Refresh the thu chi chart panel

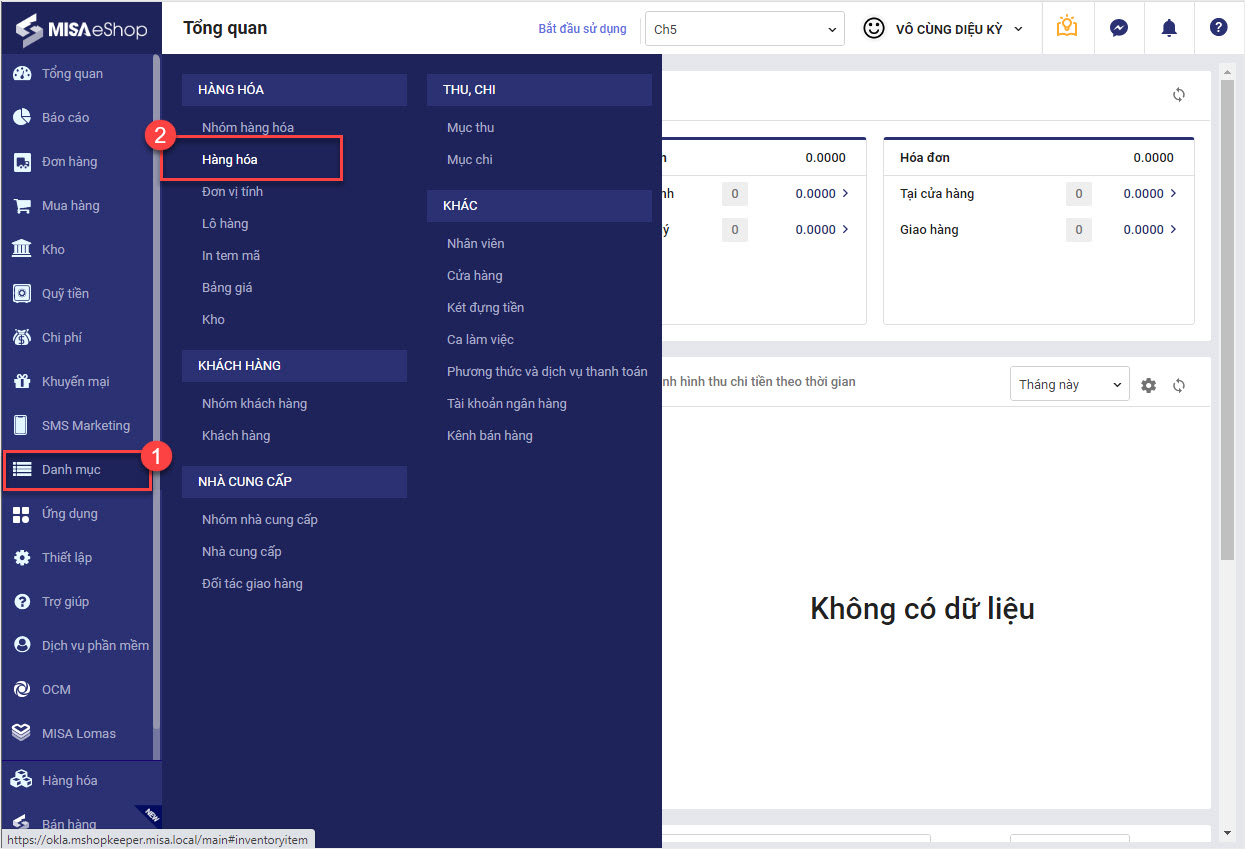[1179, 385]
